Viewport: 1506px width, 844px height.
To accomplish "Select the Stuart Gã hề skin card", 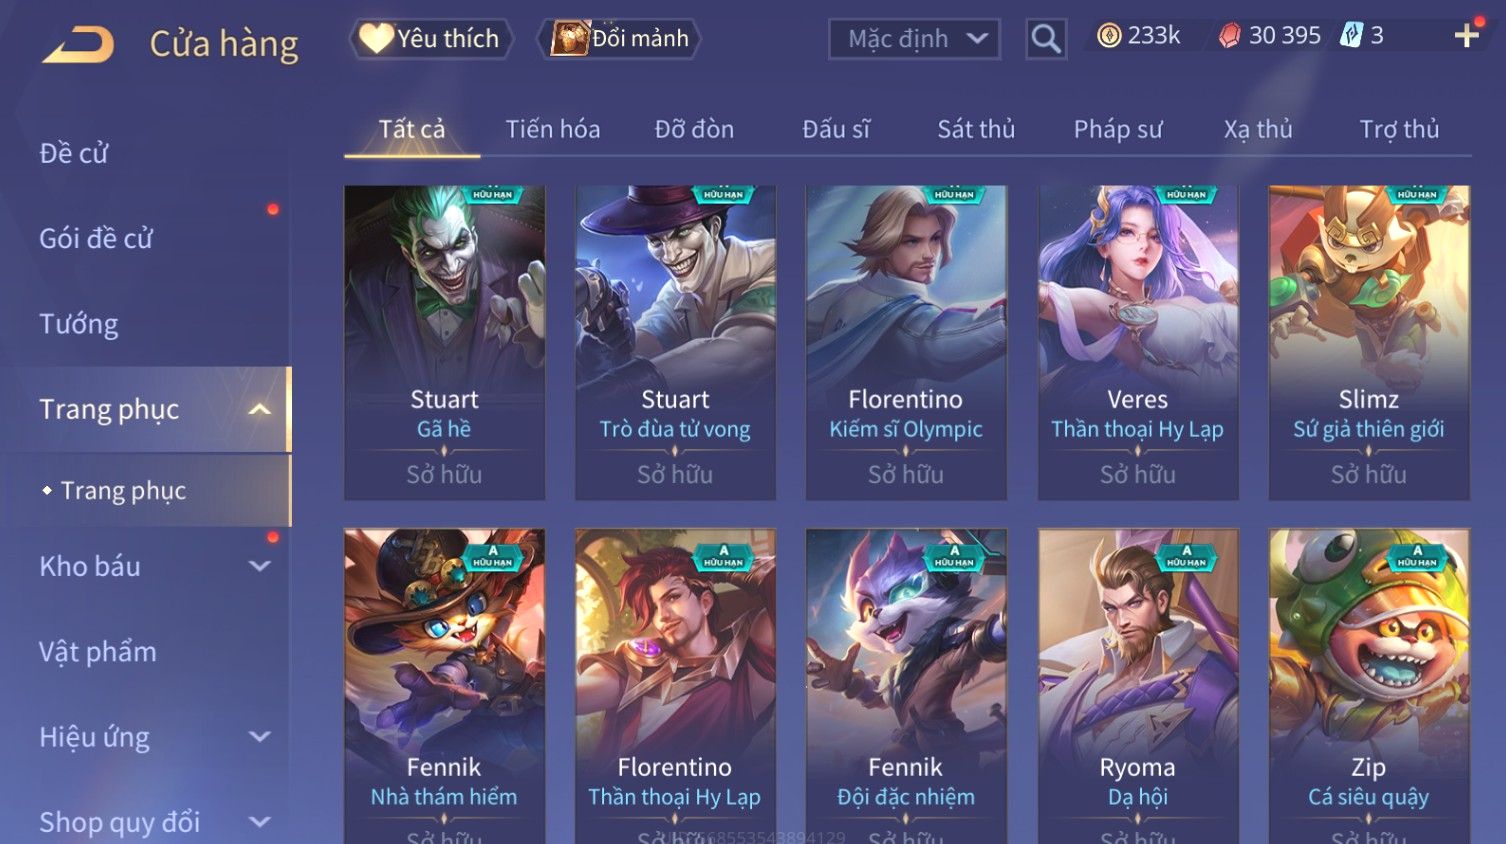I will pos(444,342).
